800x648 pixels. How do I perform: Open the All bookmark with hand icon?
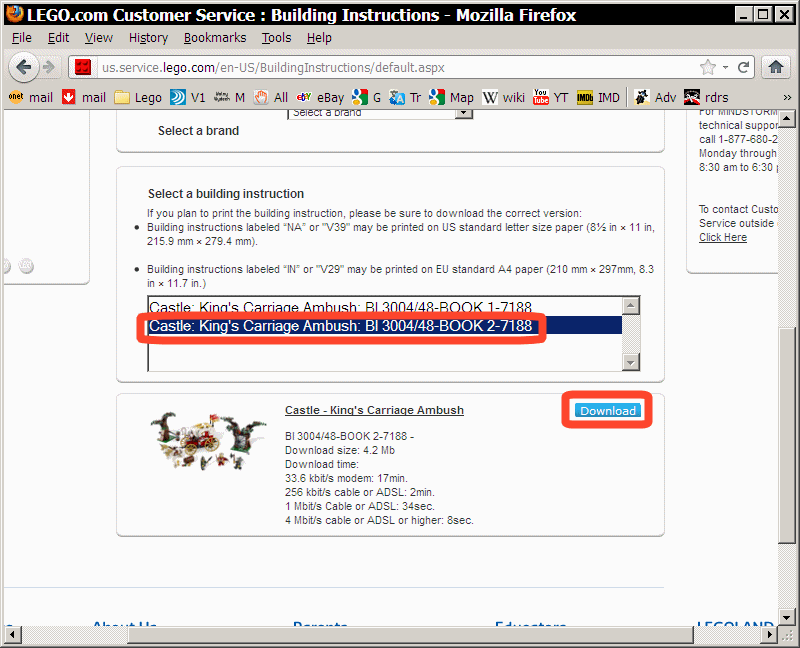pyautogui.click(x=271, y=97)
